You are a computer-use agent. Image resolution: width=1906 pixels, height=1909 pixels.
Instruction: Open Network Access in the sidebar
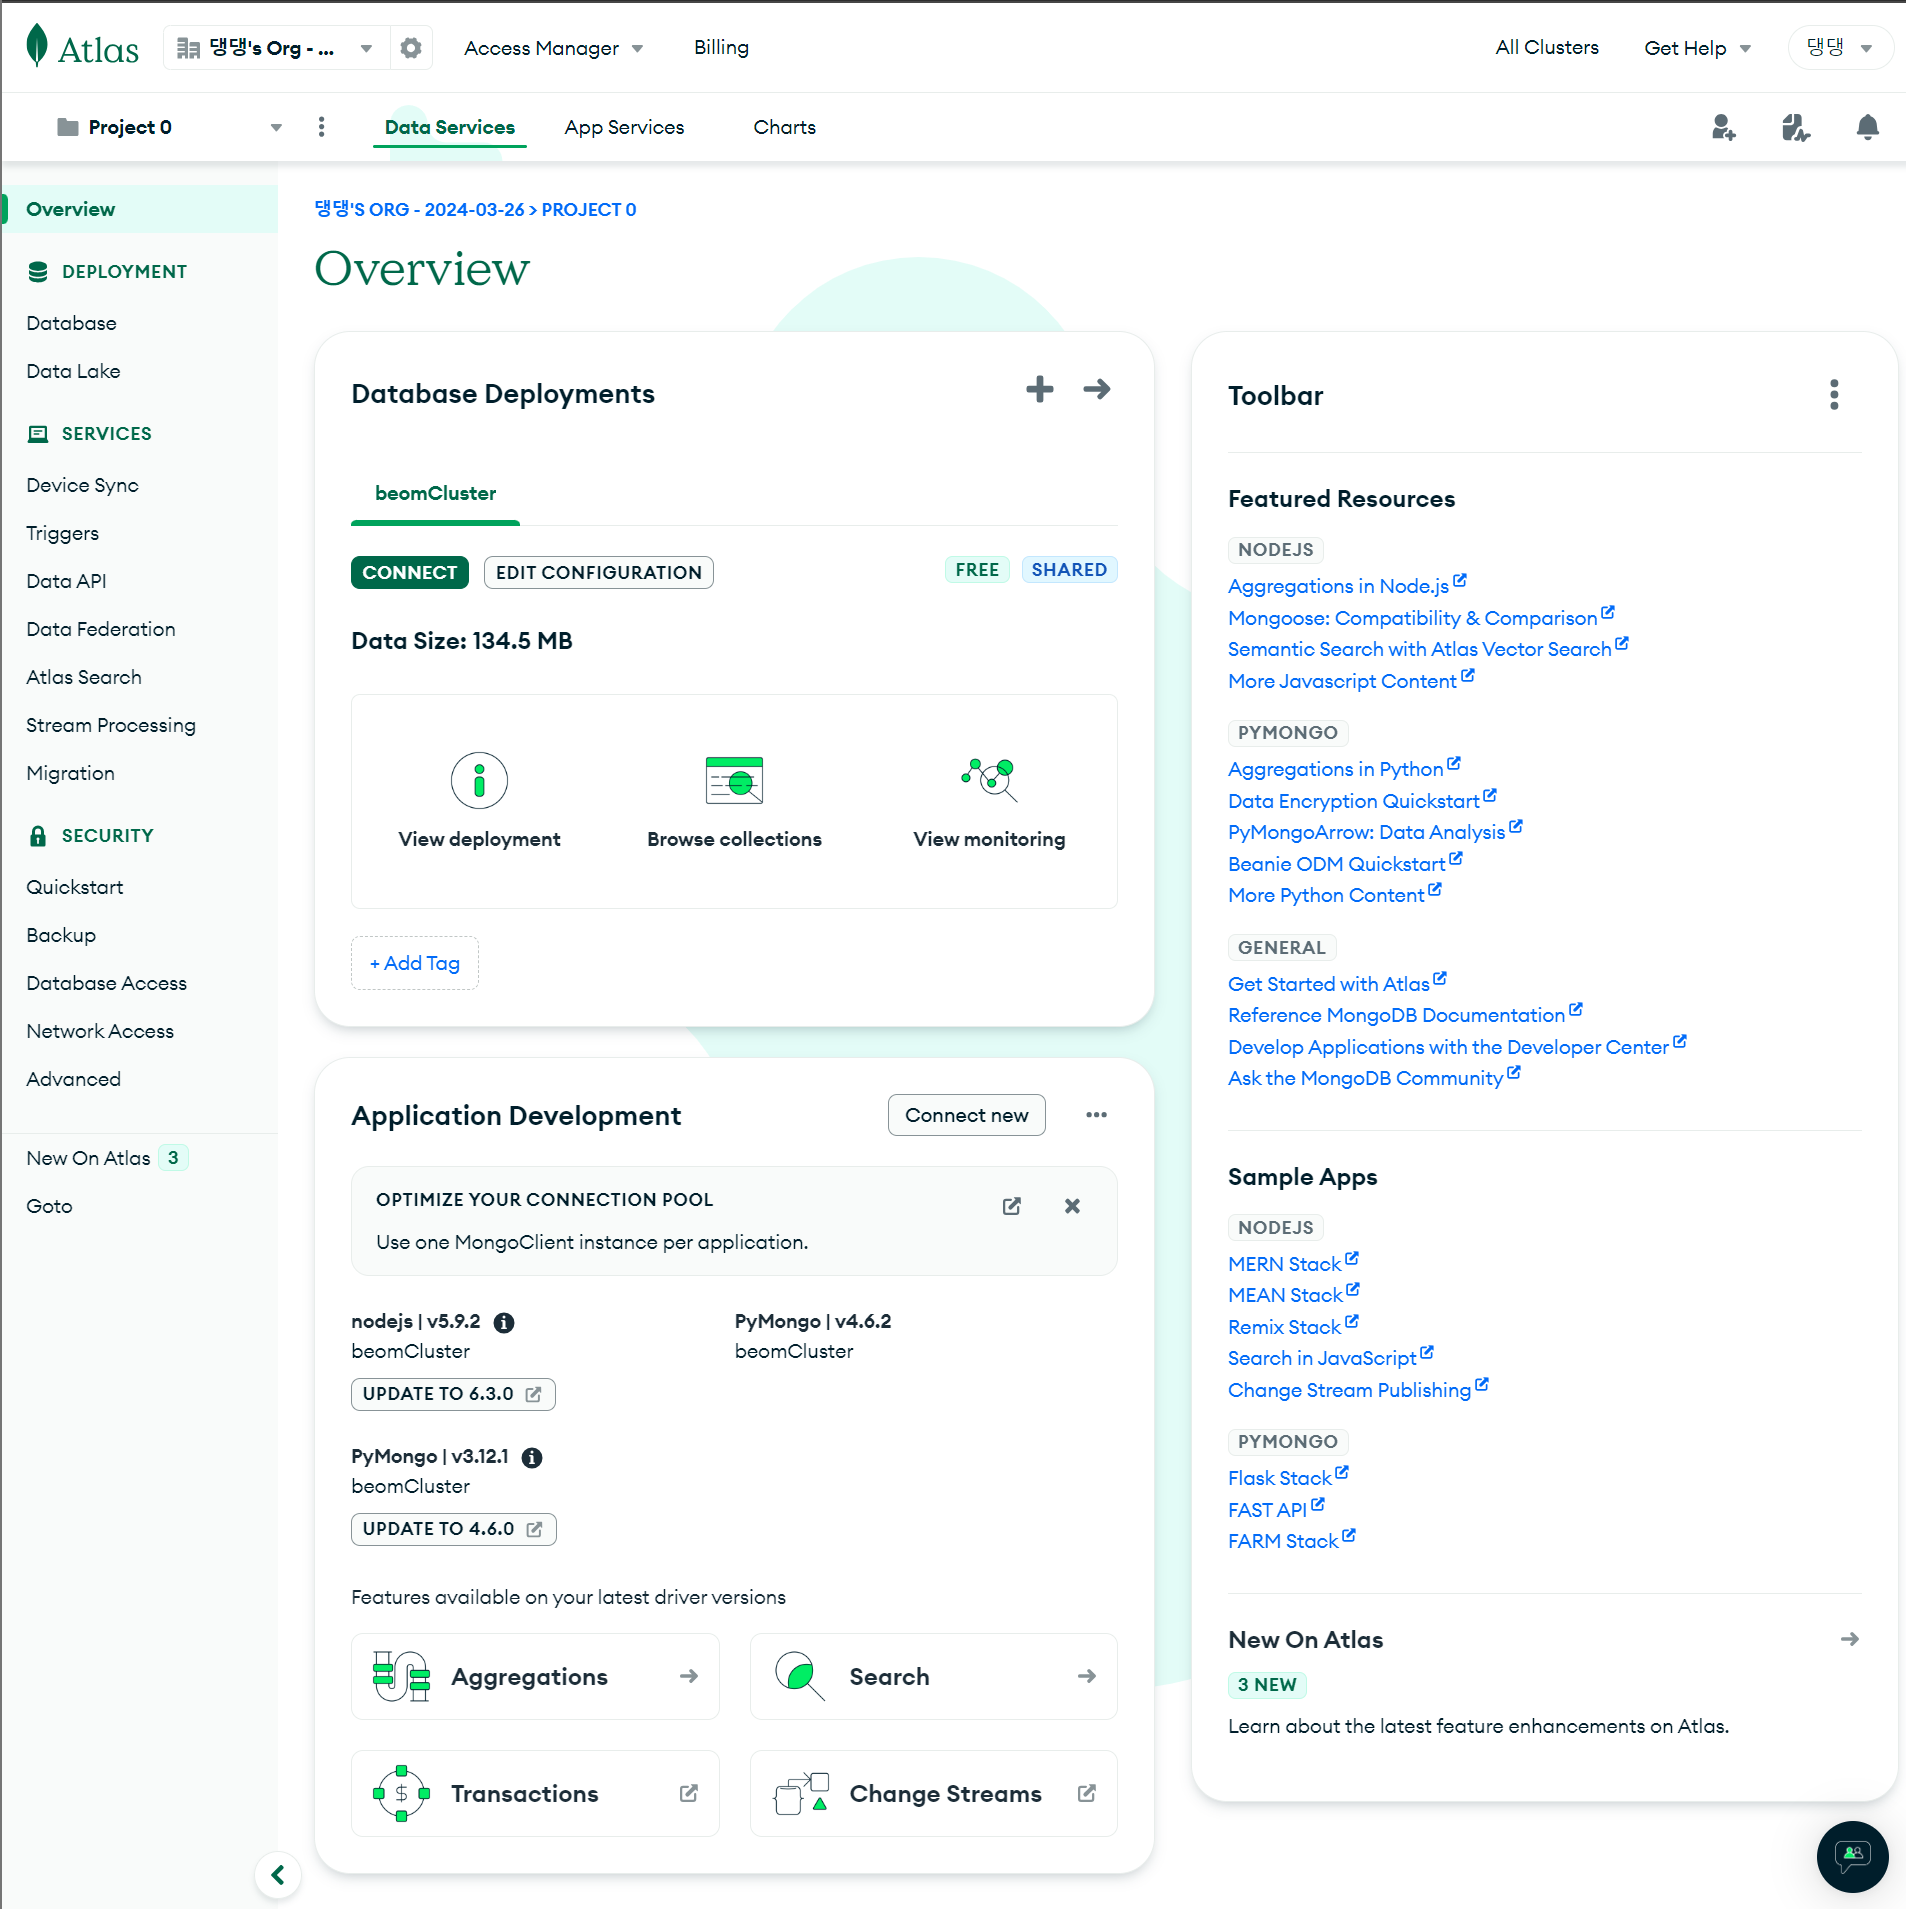pyautogui.click(x=99, y=1031)
